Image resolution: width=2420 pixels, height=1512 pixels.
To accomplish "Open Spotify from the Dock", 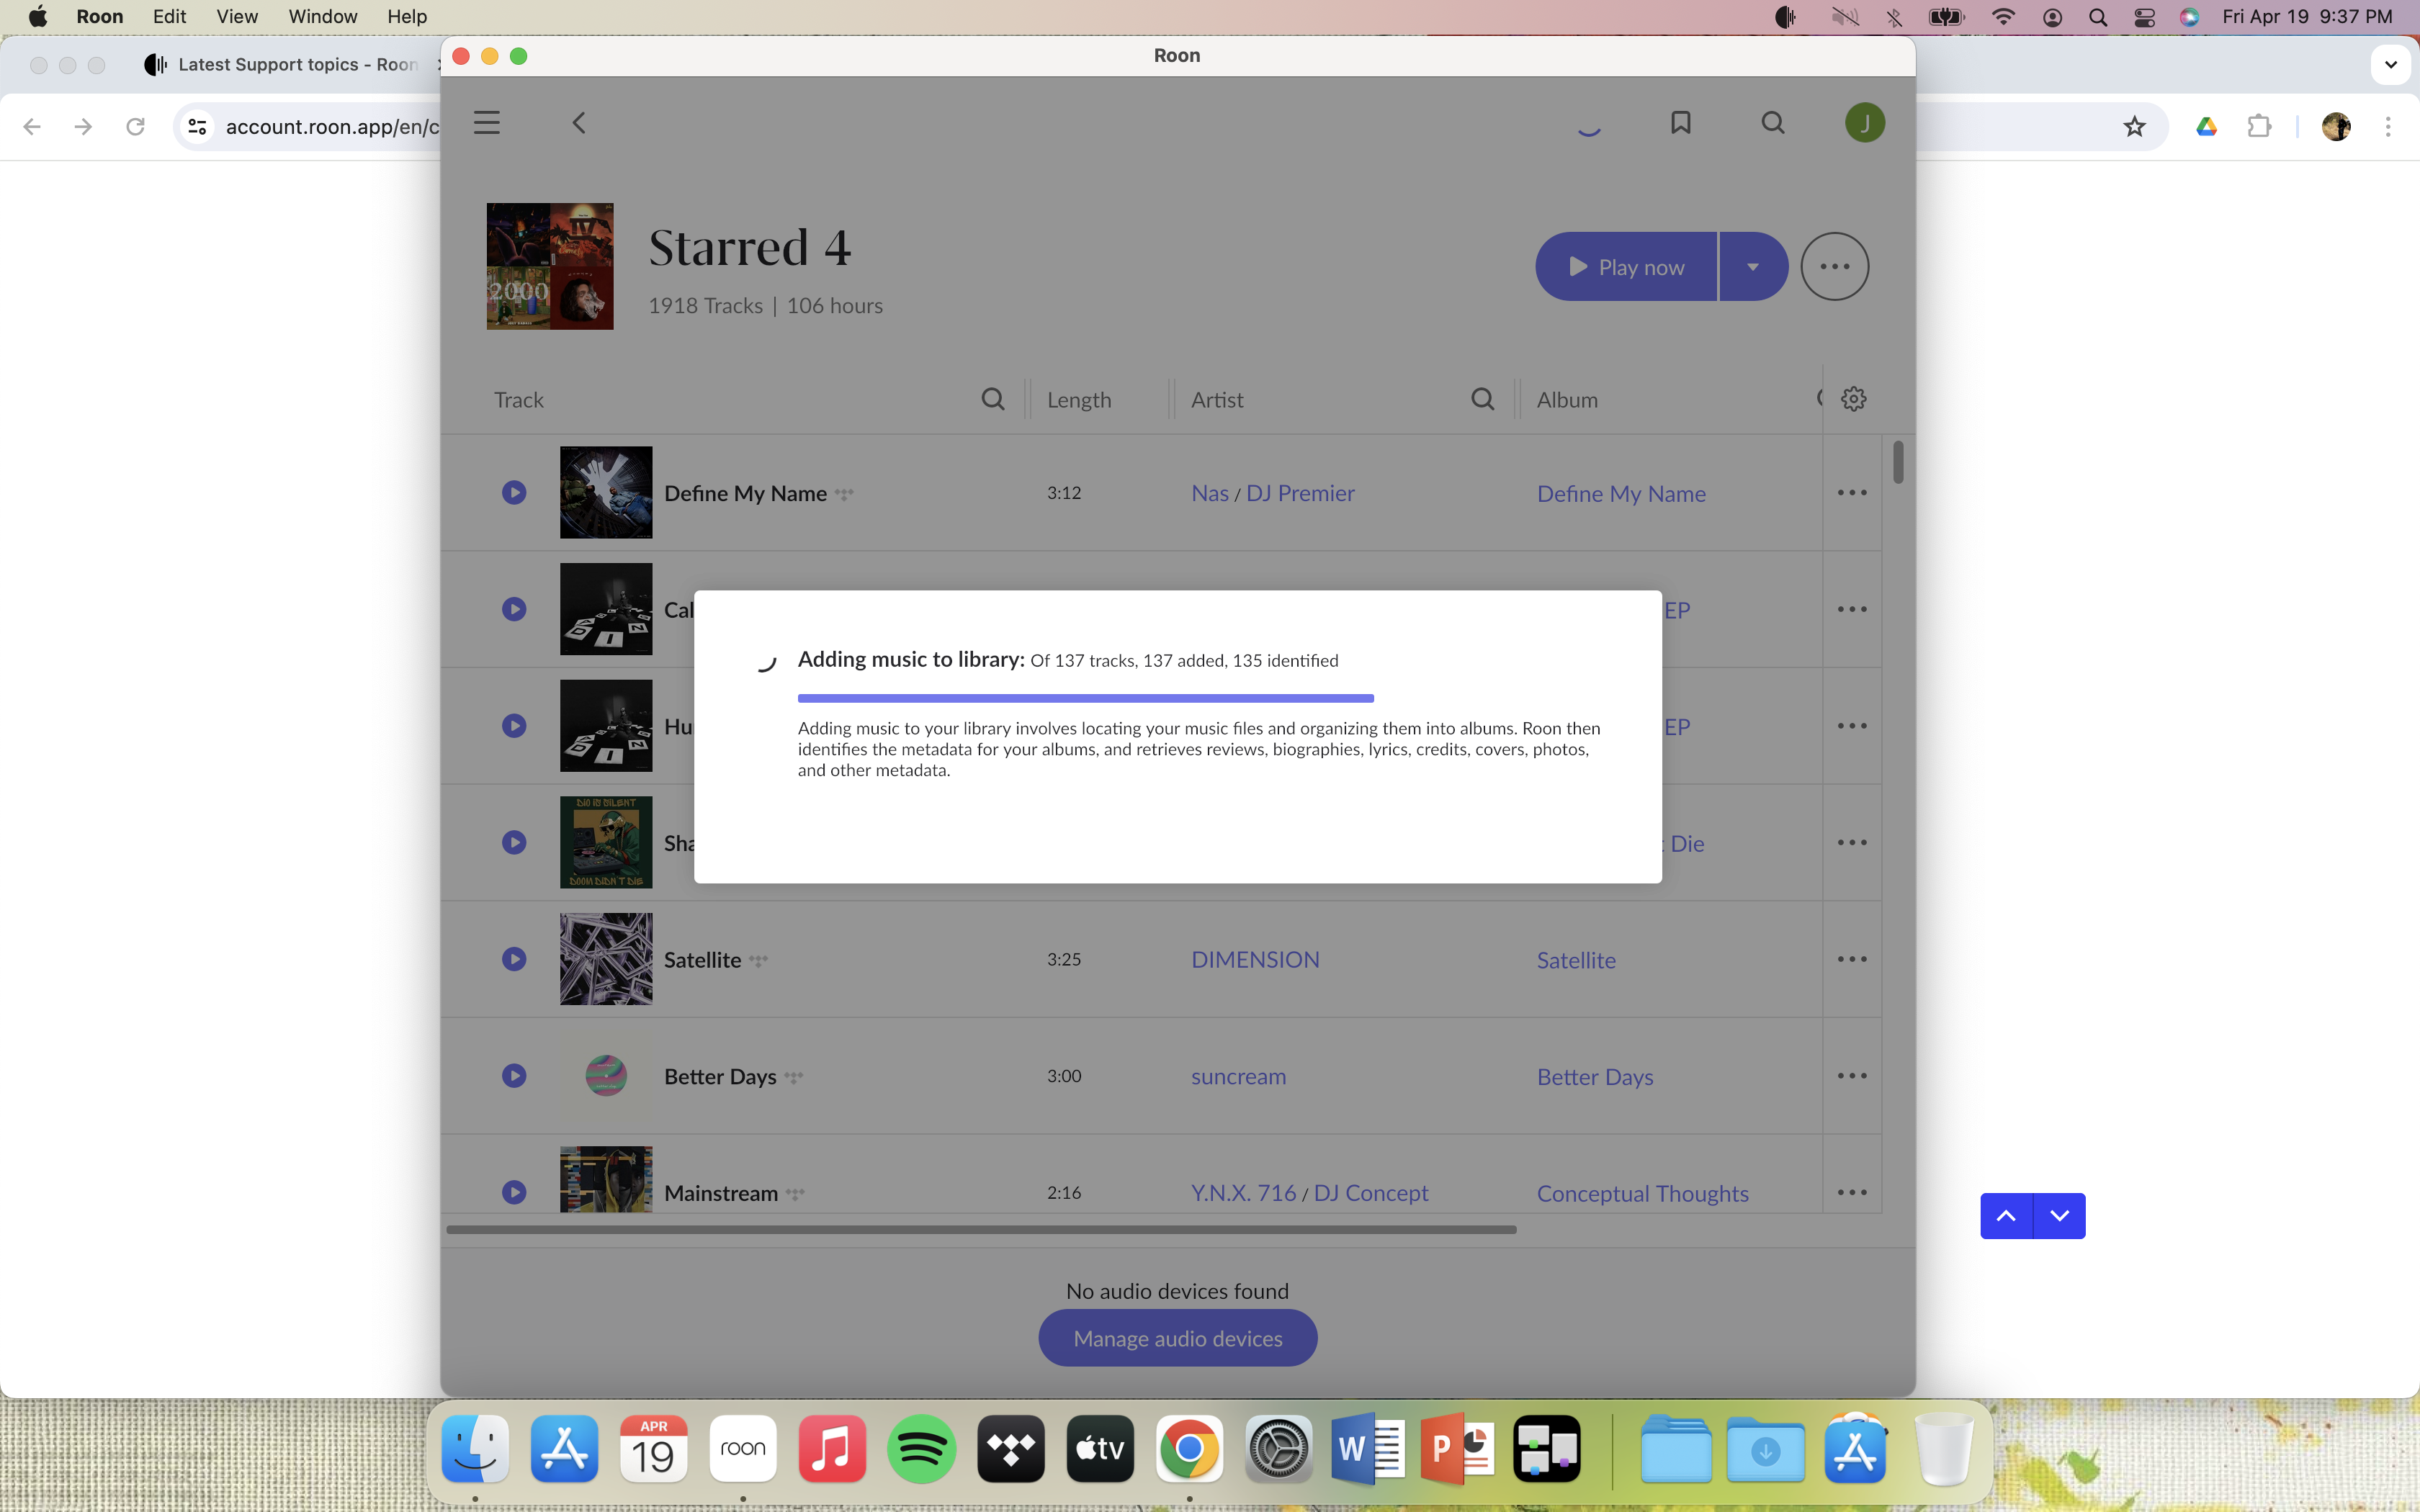I will point(921,1448).
